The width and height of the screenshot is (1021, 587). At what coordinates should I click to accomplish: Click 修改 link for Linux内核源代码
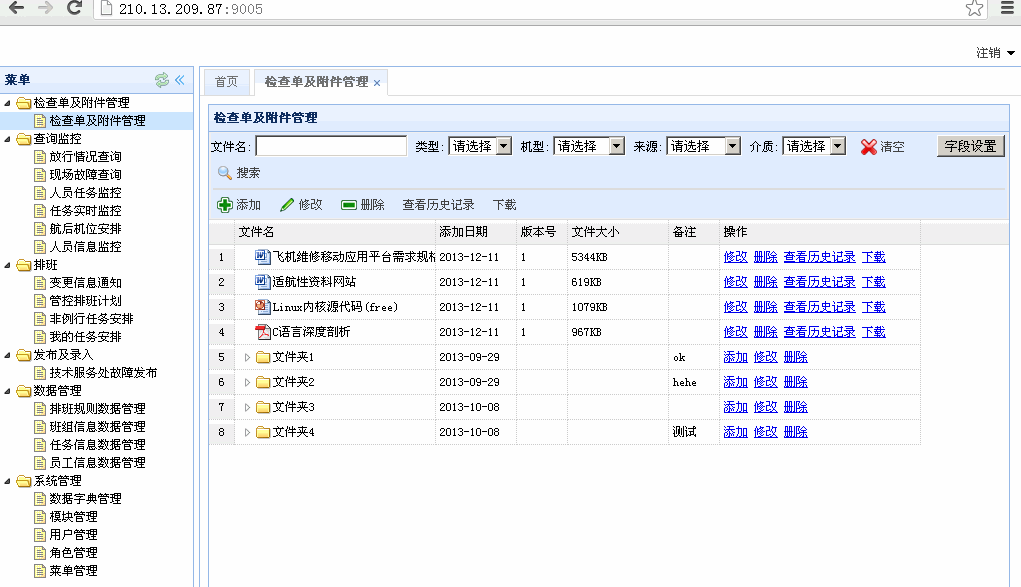click(x=735, y=306)
